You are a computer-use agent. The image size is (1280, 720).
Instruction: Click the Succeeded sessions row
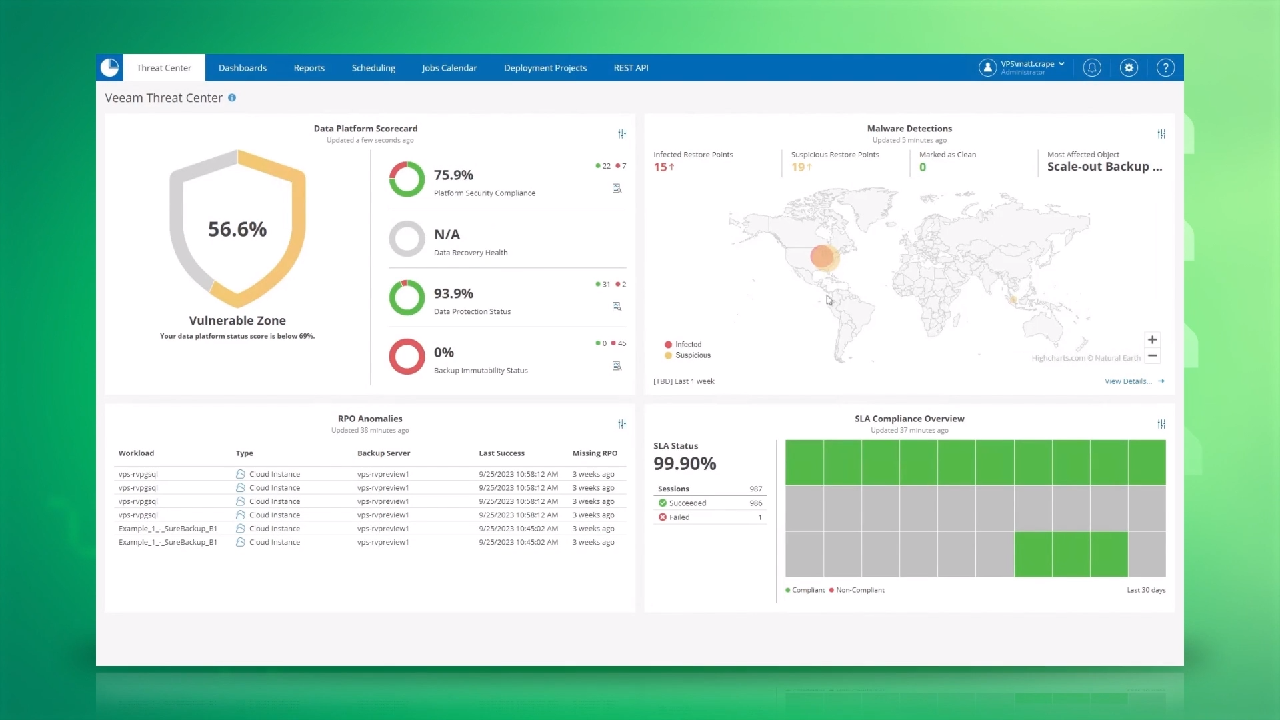[x=710, y=503]
